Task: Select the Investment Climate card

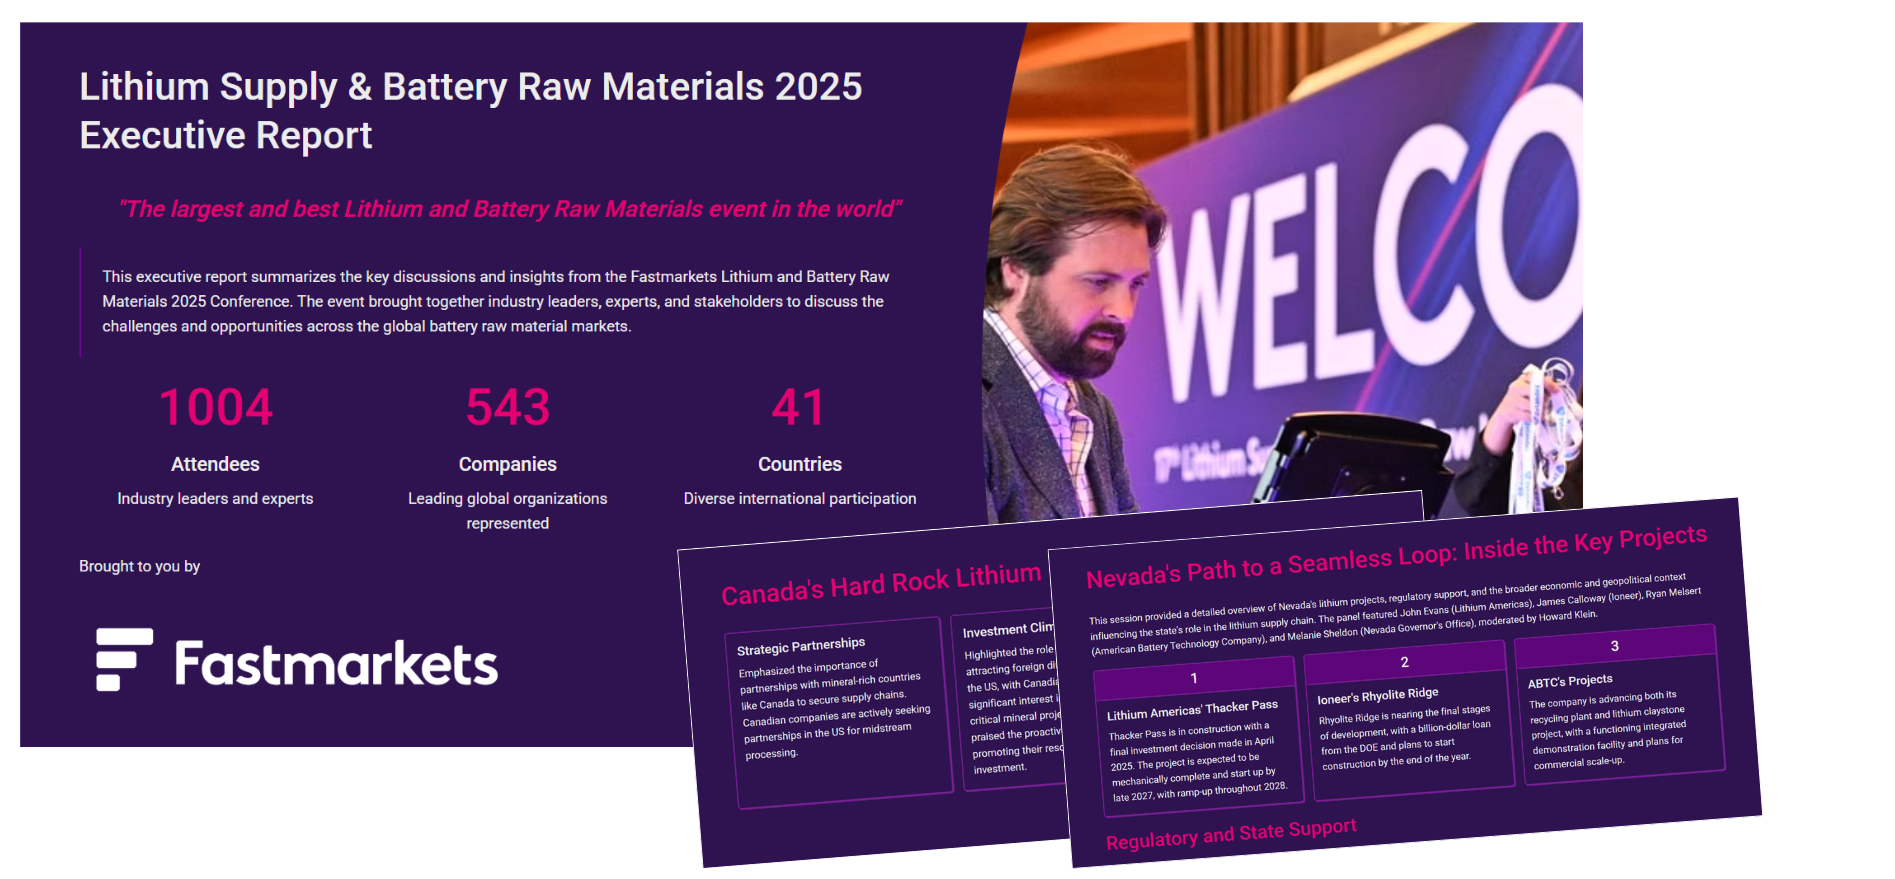Action: pyautogui.click(x=1005, y=700)
